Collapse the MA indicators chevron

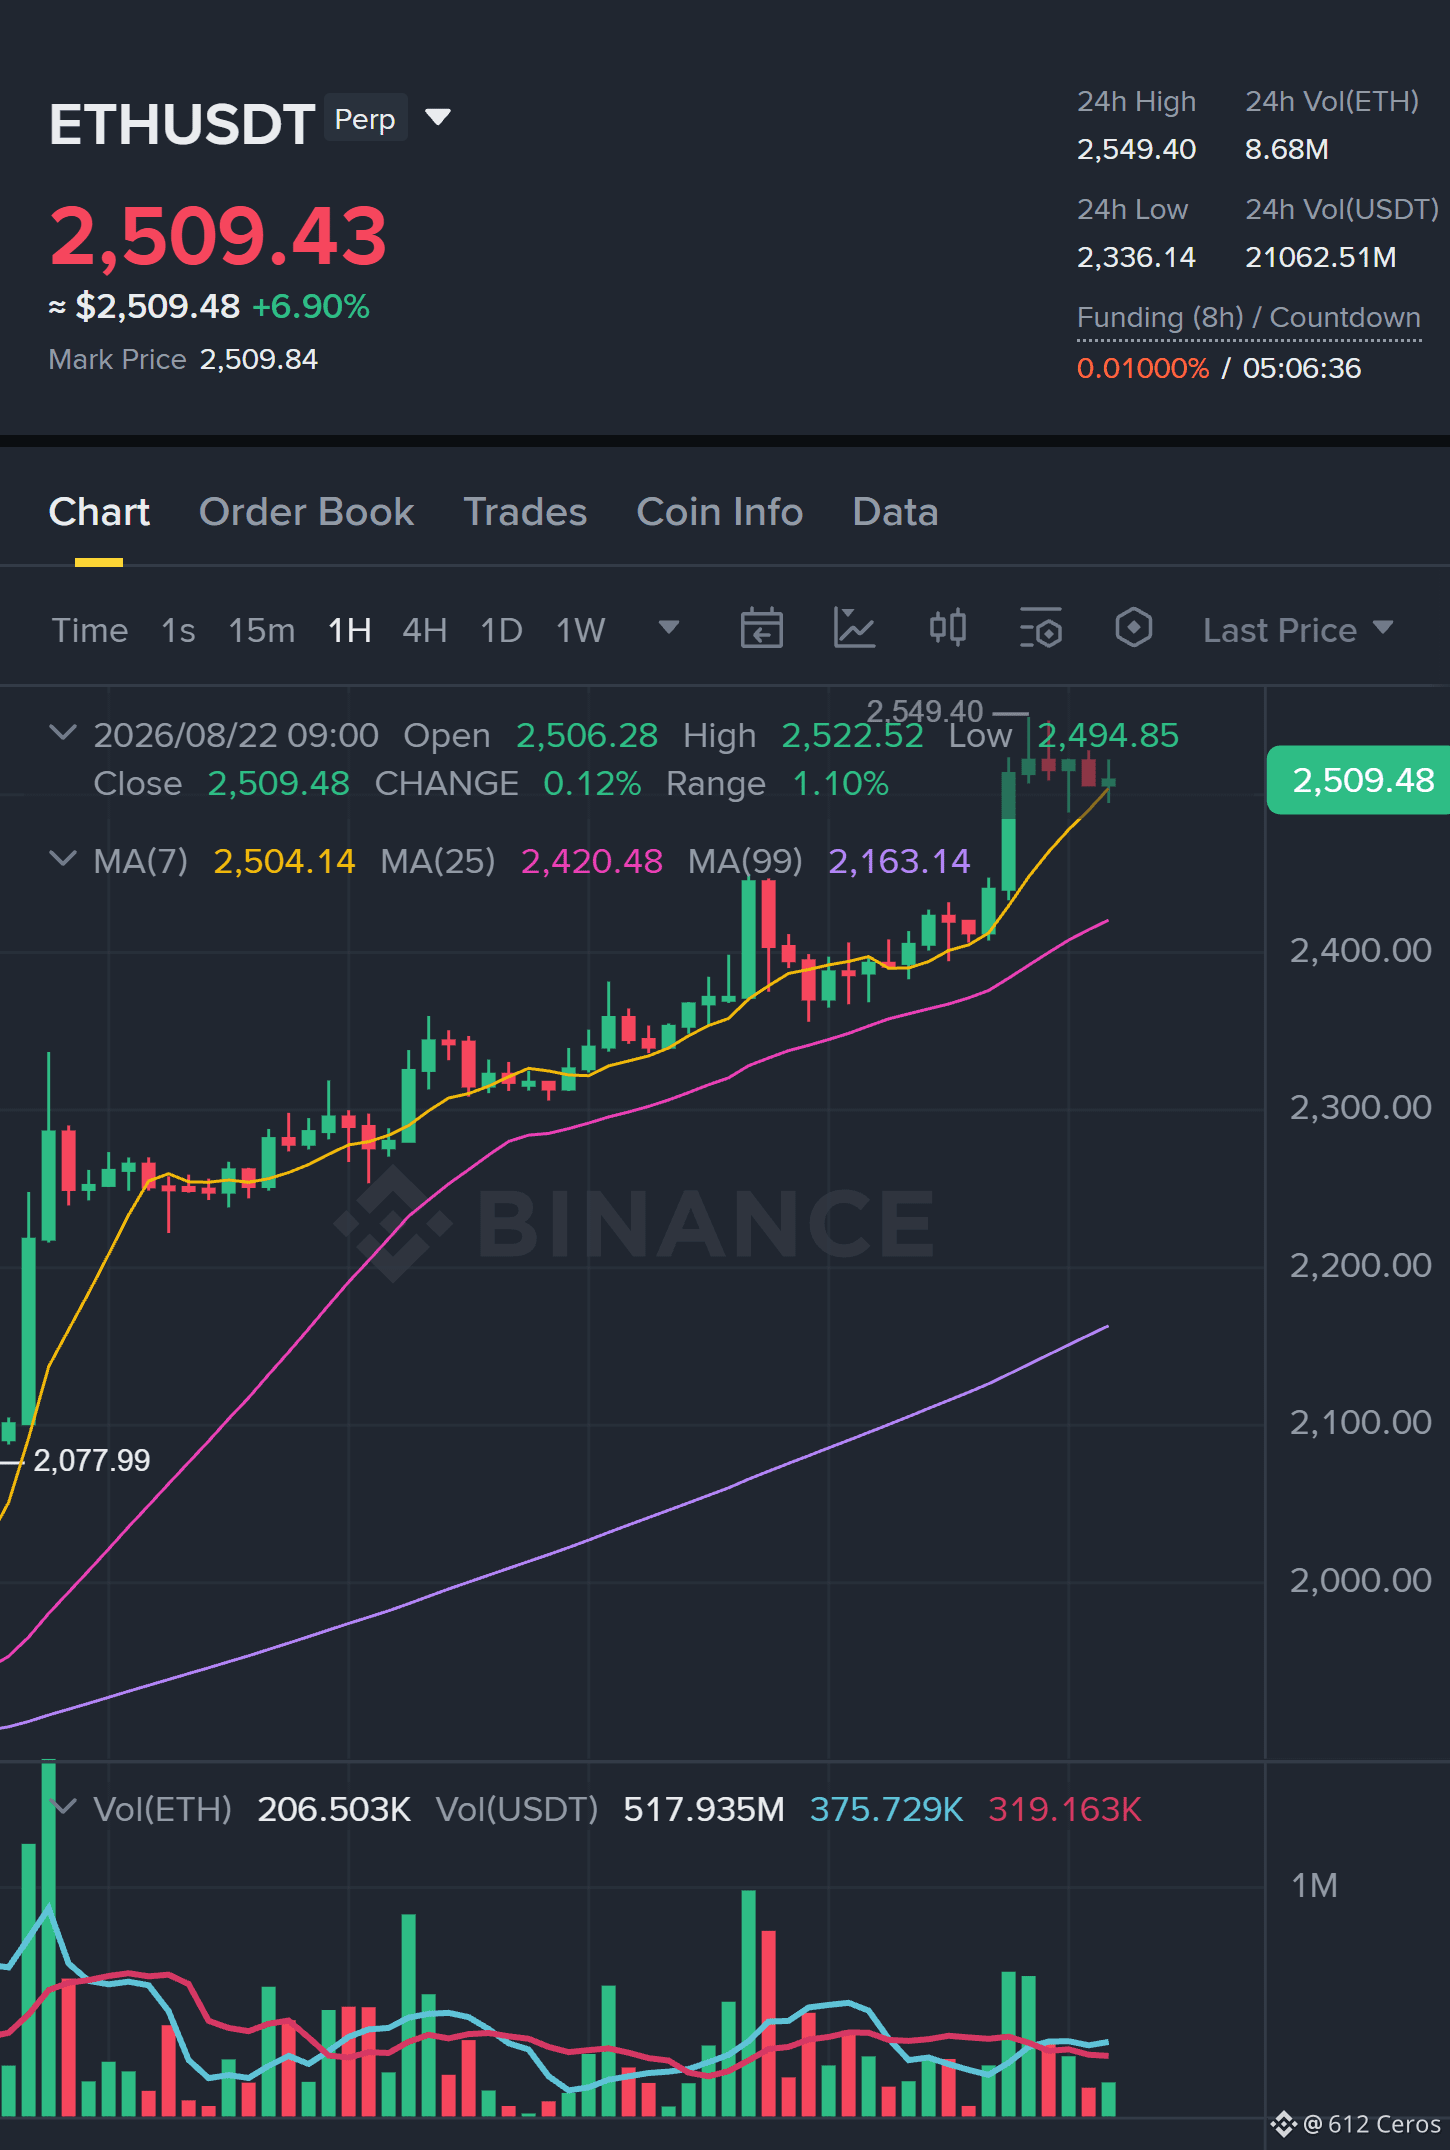[x=62, y=859]
